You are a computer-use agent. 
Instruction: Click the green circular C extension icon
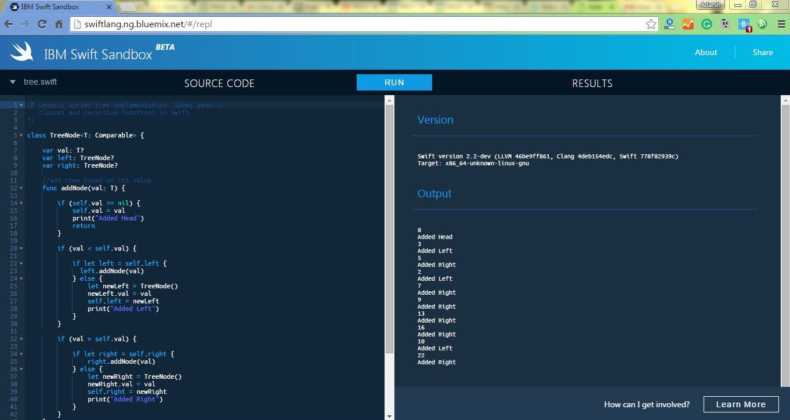point(706,24)
